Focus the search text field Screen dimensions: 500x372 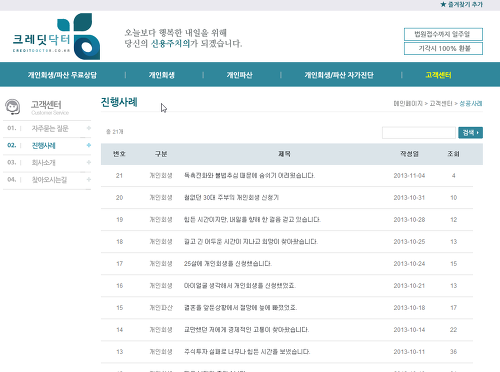click(x=419, y=133)
